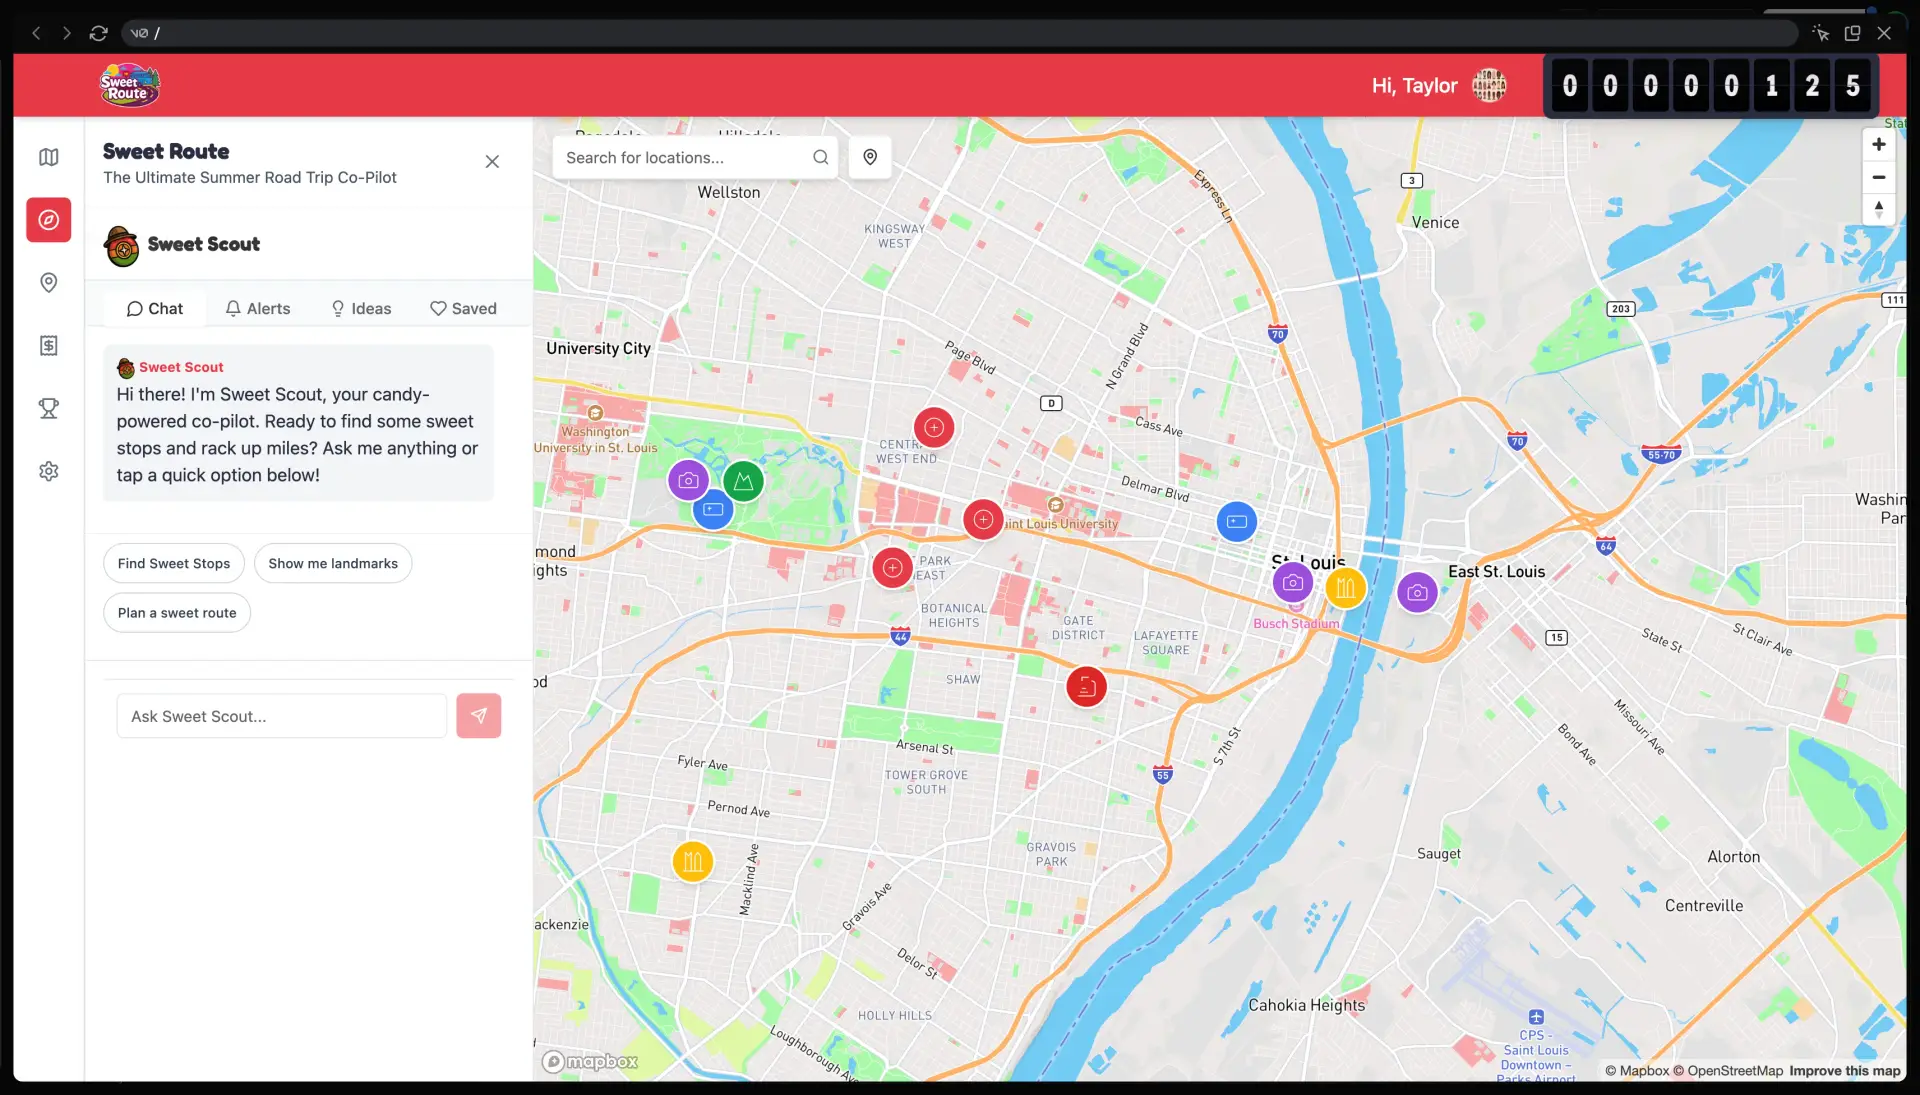
Task: Click the green mountain map marker
Action: click(x=743, y=481)
